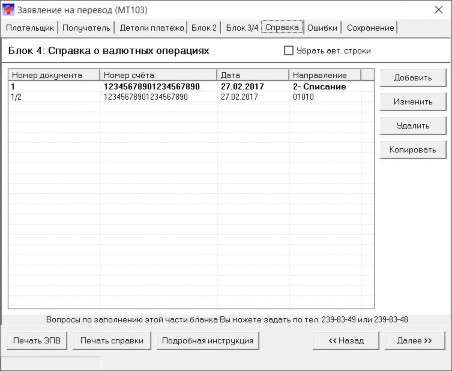Click the 2- Списание direction cell
The image size is (452, 371).
click(319, 87)
